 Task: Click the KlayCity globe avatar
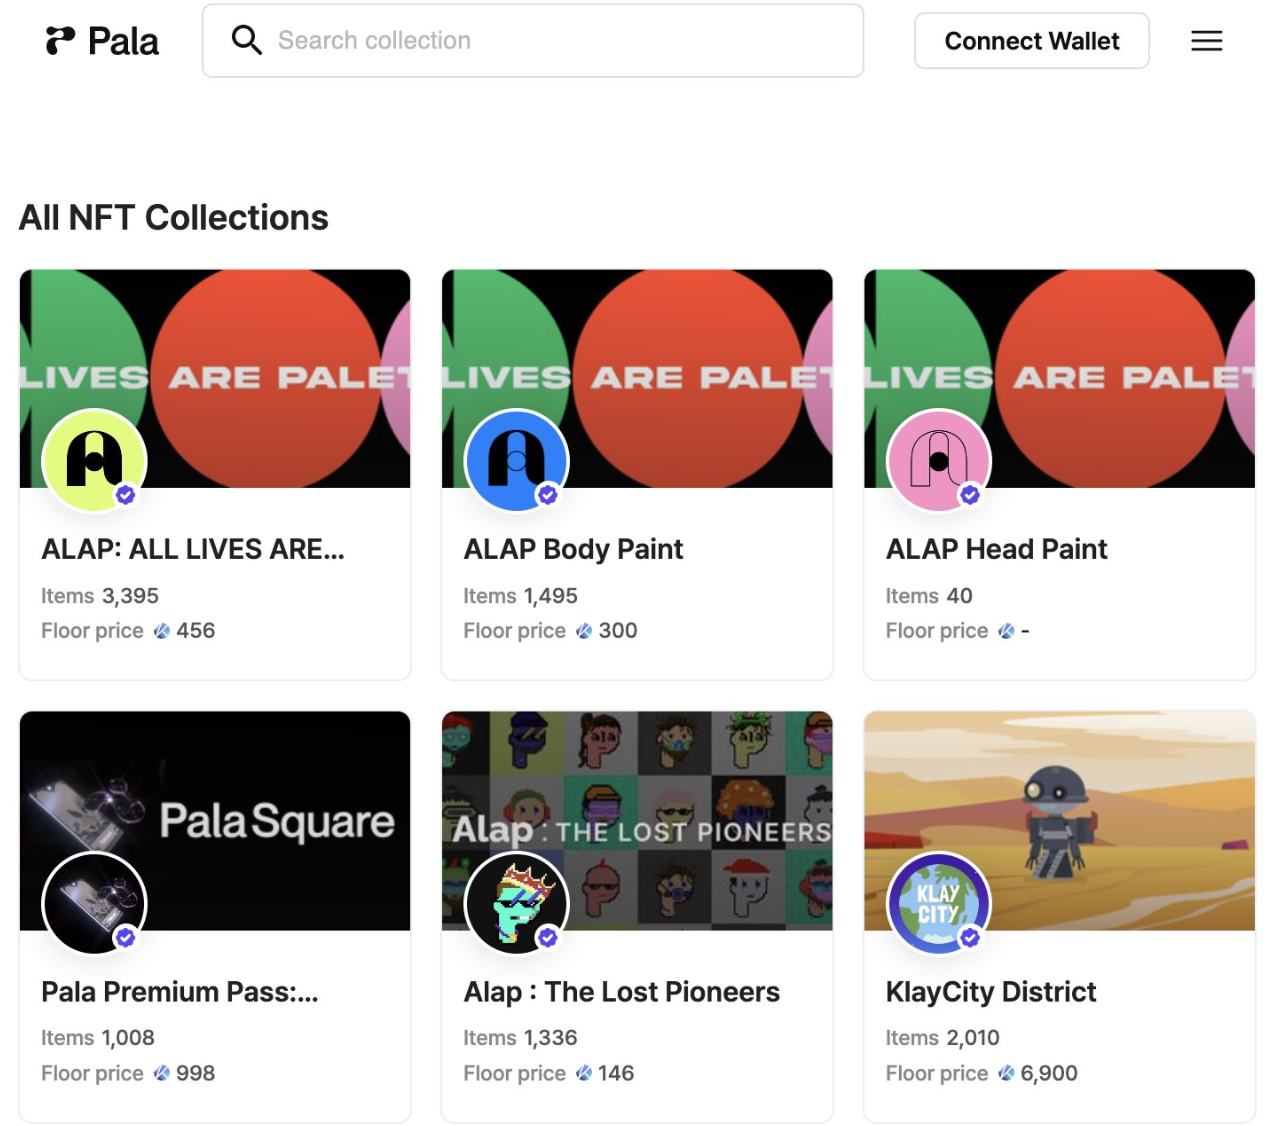pos(938,903)
